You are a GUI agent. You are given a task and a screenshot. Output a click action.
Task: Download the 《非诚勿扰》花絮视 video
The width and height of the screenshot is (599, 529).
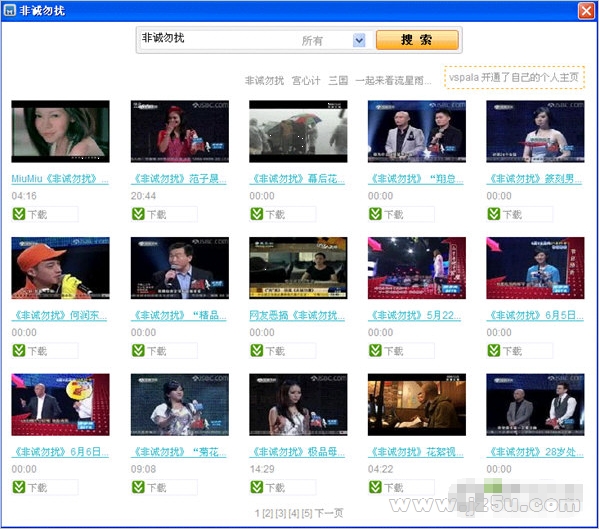(x=401, y=487)
